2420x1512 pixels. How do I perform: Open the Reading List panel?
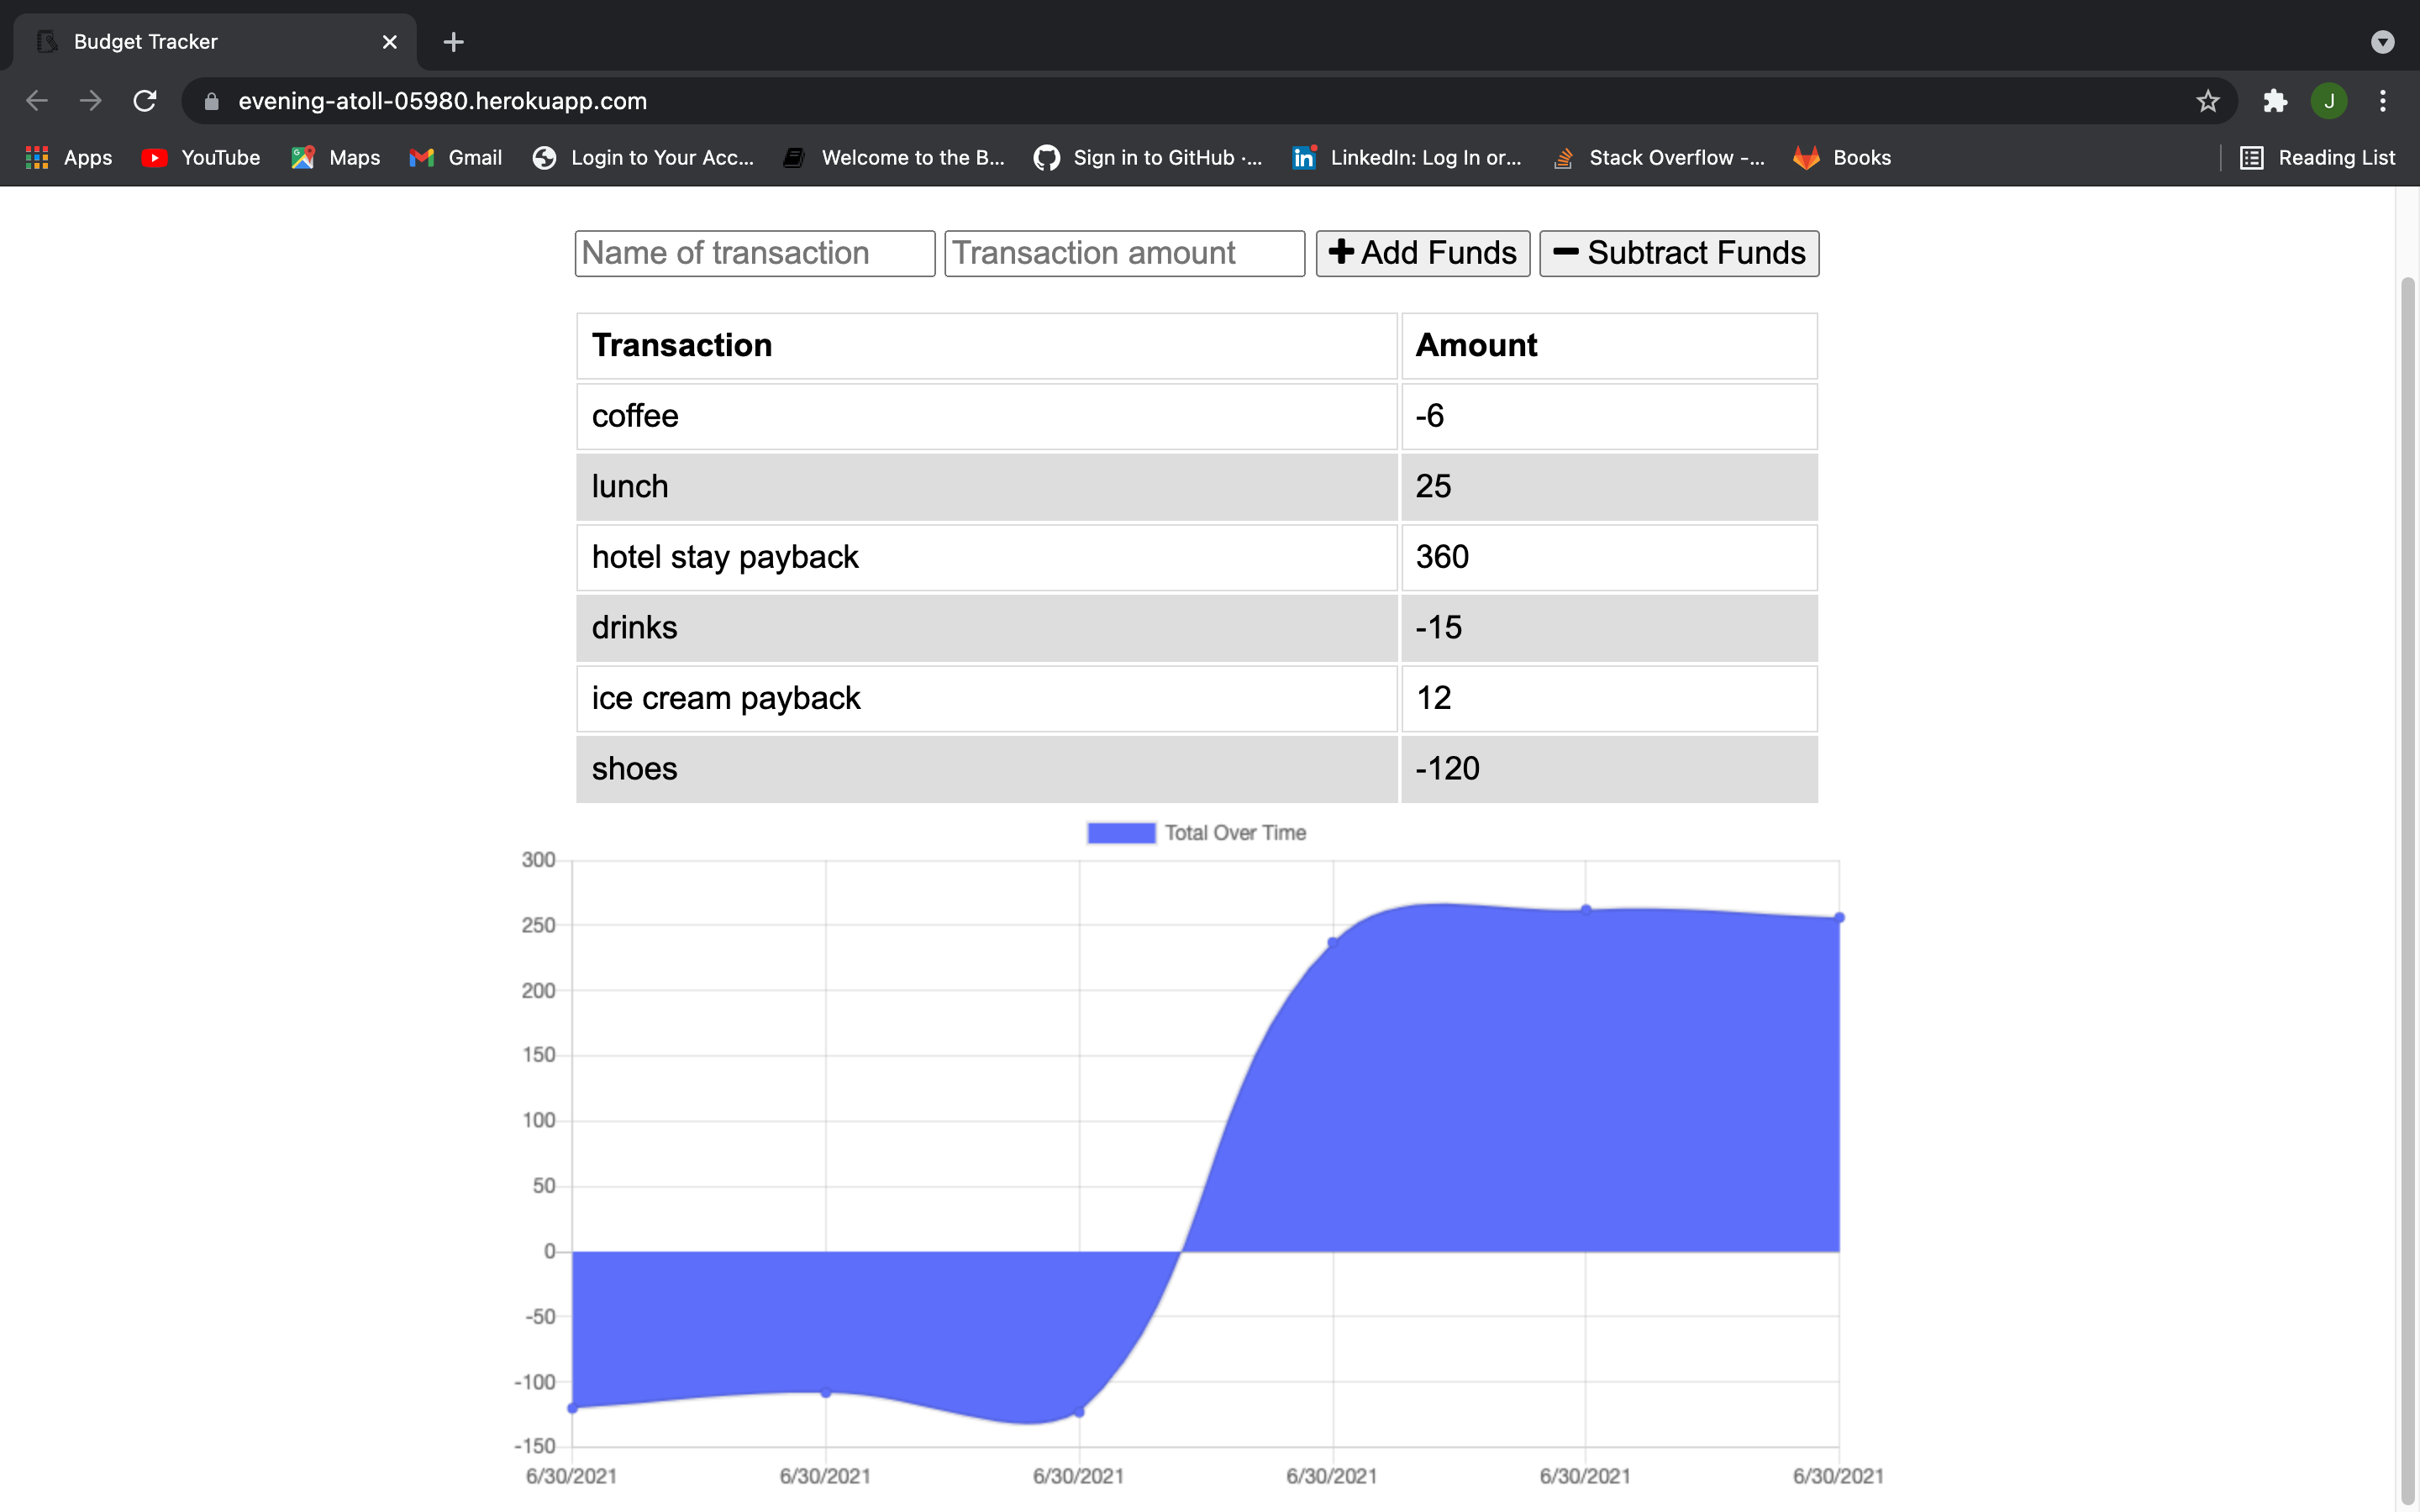[x=2317, y=158]
